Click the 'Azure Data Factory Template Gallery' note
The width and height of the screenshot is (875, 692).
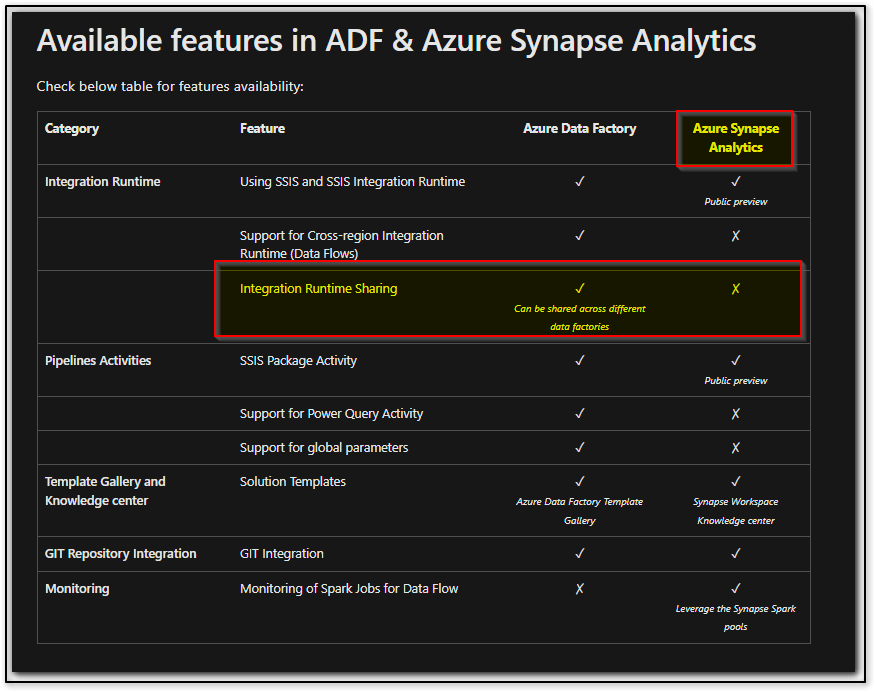[580, 511]
